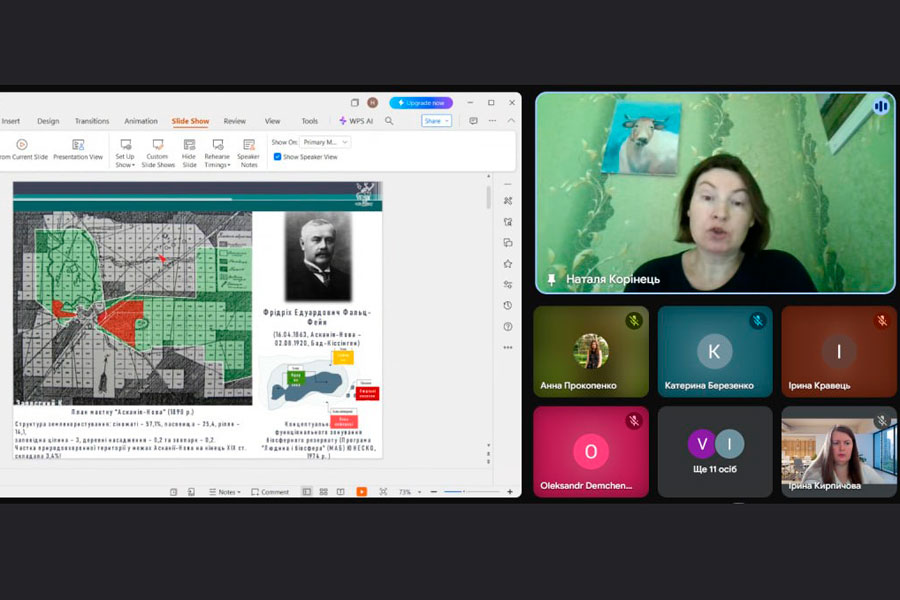The image size is (900, 600).
Task: Select the Ірина Кирпичова video tile
Action: coord(839,452)
